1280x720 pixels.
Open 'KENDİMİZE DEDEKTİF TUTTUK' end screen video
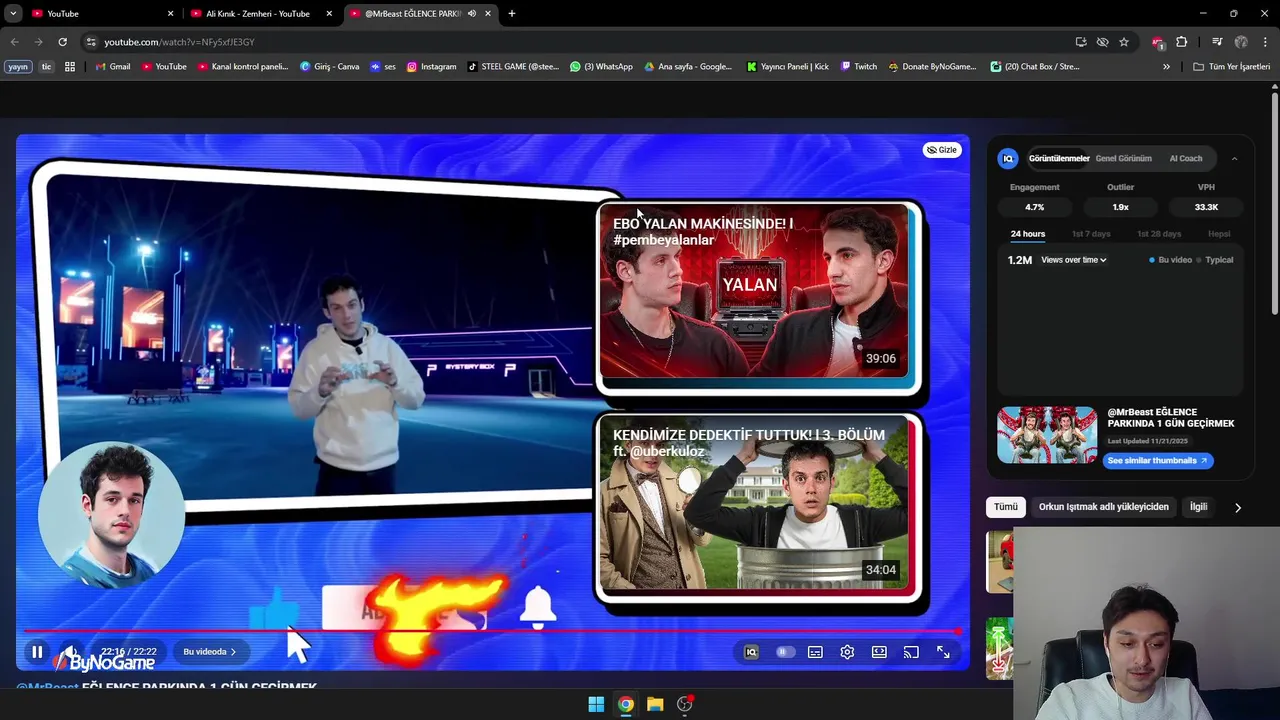click(x=754, y=503)
